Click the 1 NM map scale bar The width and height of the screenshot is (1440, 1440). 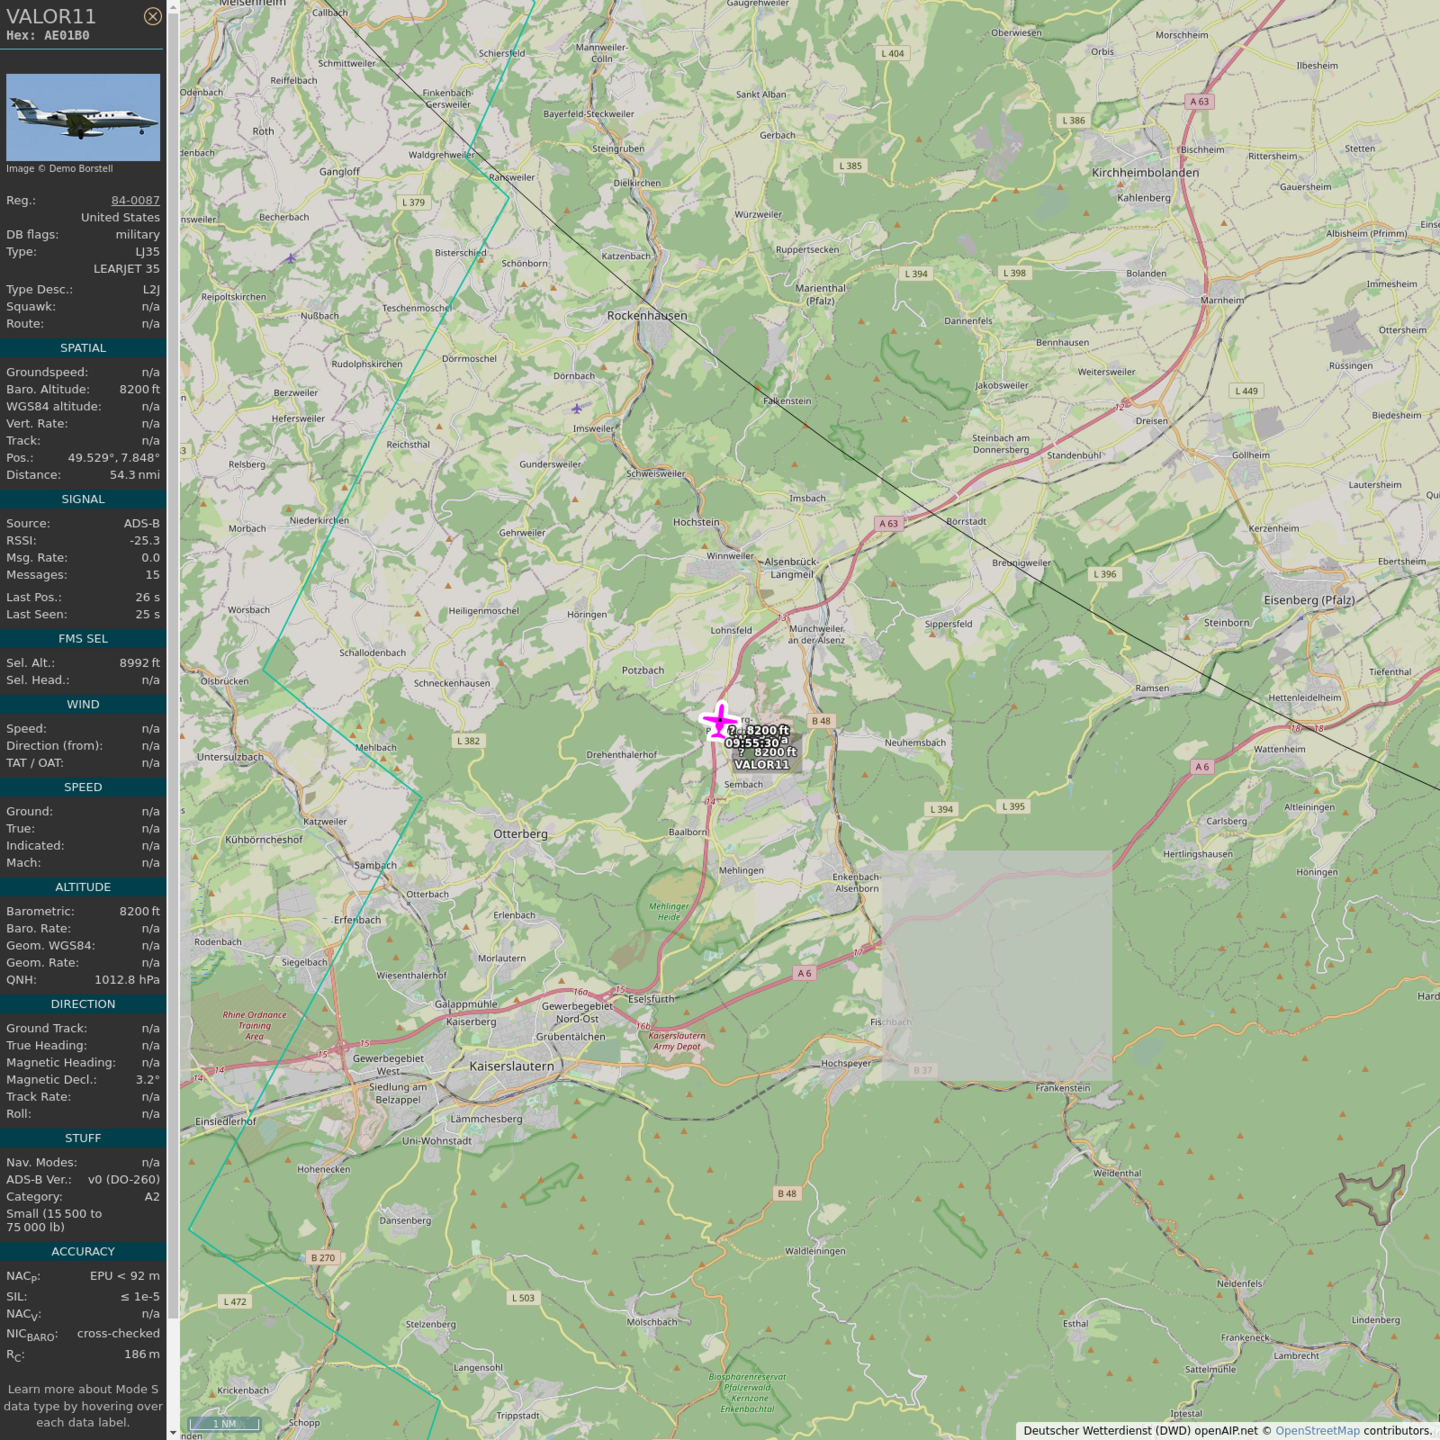224,1424
